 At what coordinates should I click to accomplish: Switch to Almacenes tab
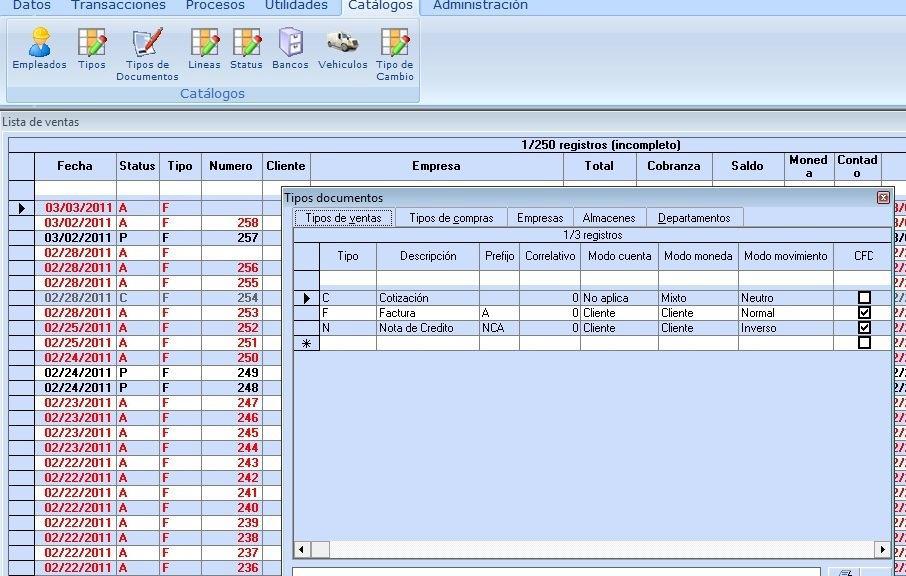pyautogui.click(x=609, y=218)
